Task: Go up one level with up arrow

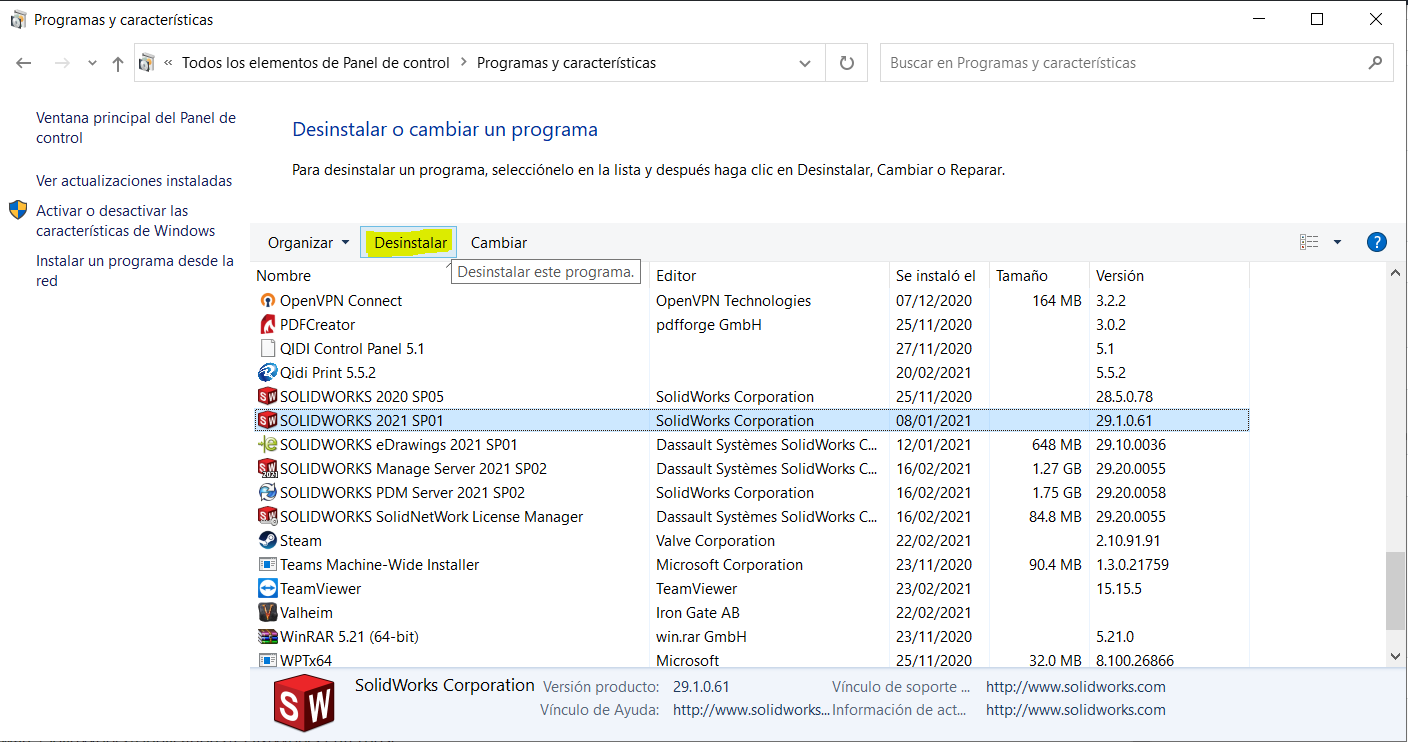Action: 118,63
